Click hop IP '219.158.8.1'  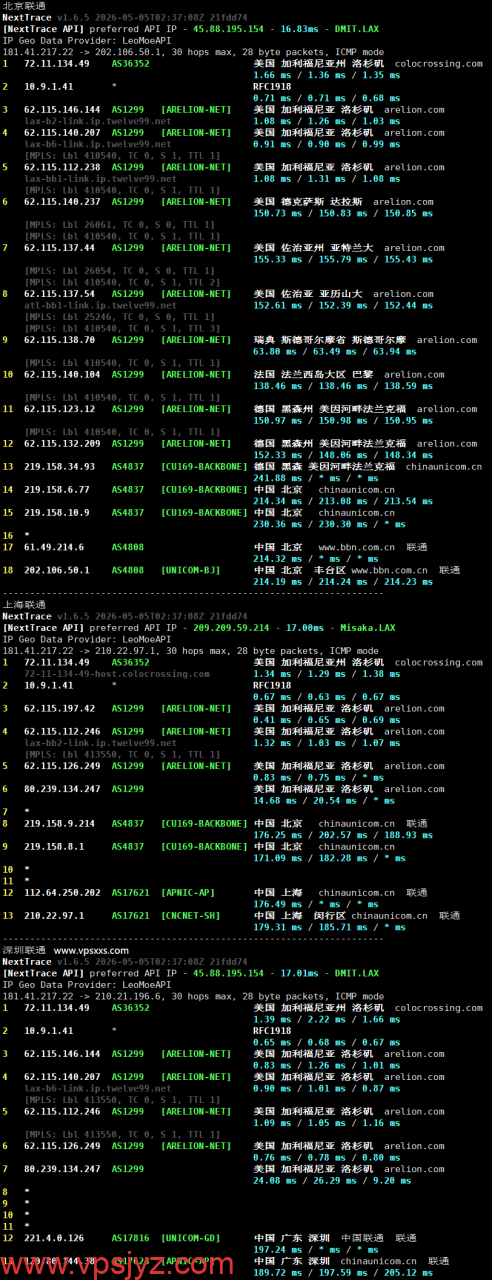tap(54, 846)
